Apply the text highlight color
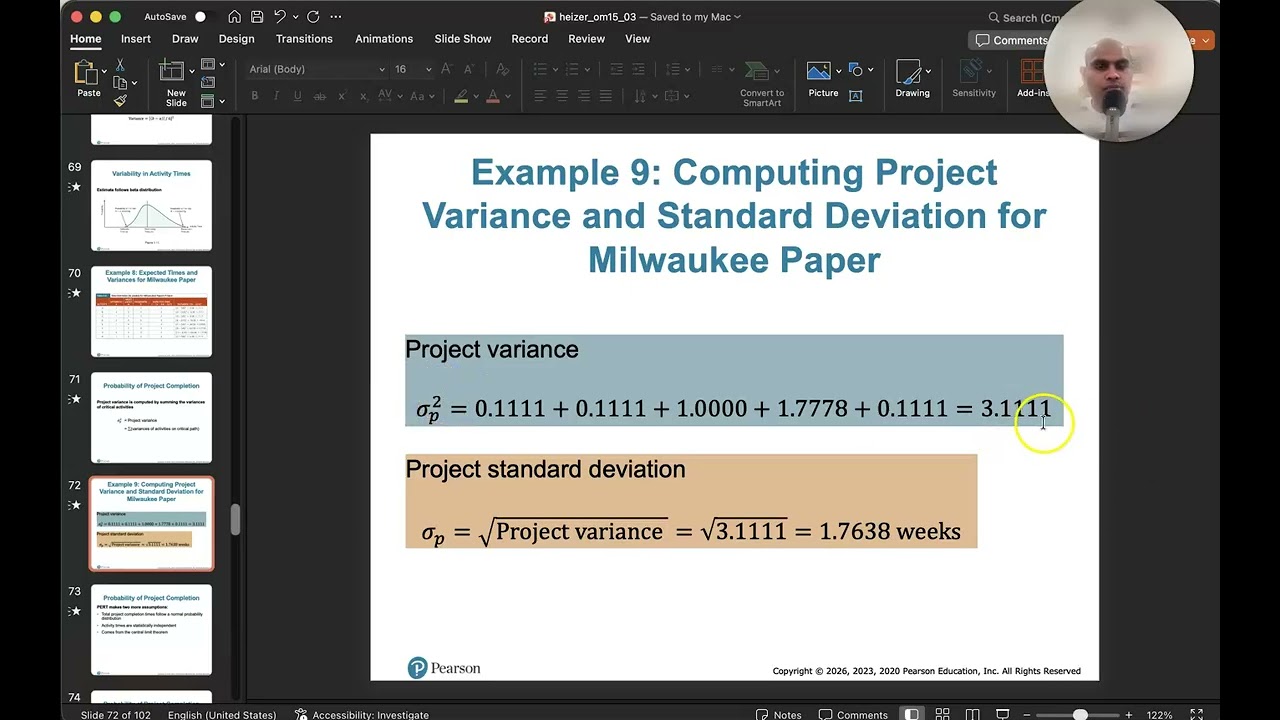This screenshot has width=1280, height=720. (461, 96)
